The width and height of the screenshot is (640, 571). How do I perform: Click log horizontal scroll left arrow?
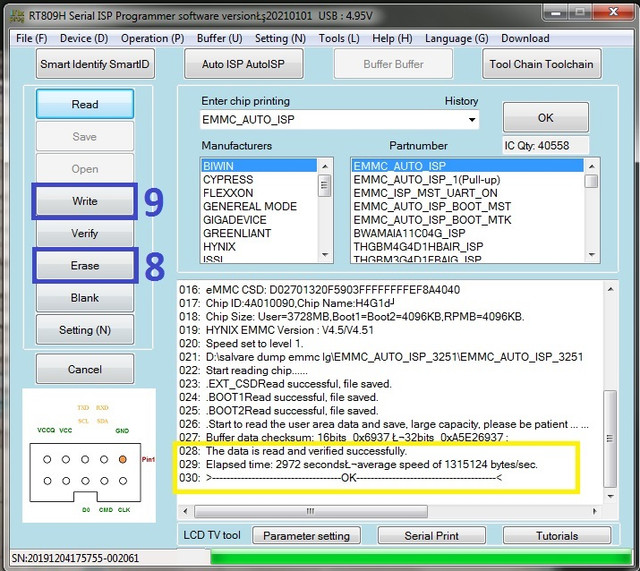[x=185, y=511]
